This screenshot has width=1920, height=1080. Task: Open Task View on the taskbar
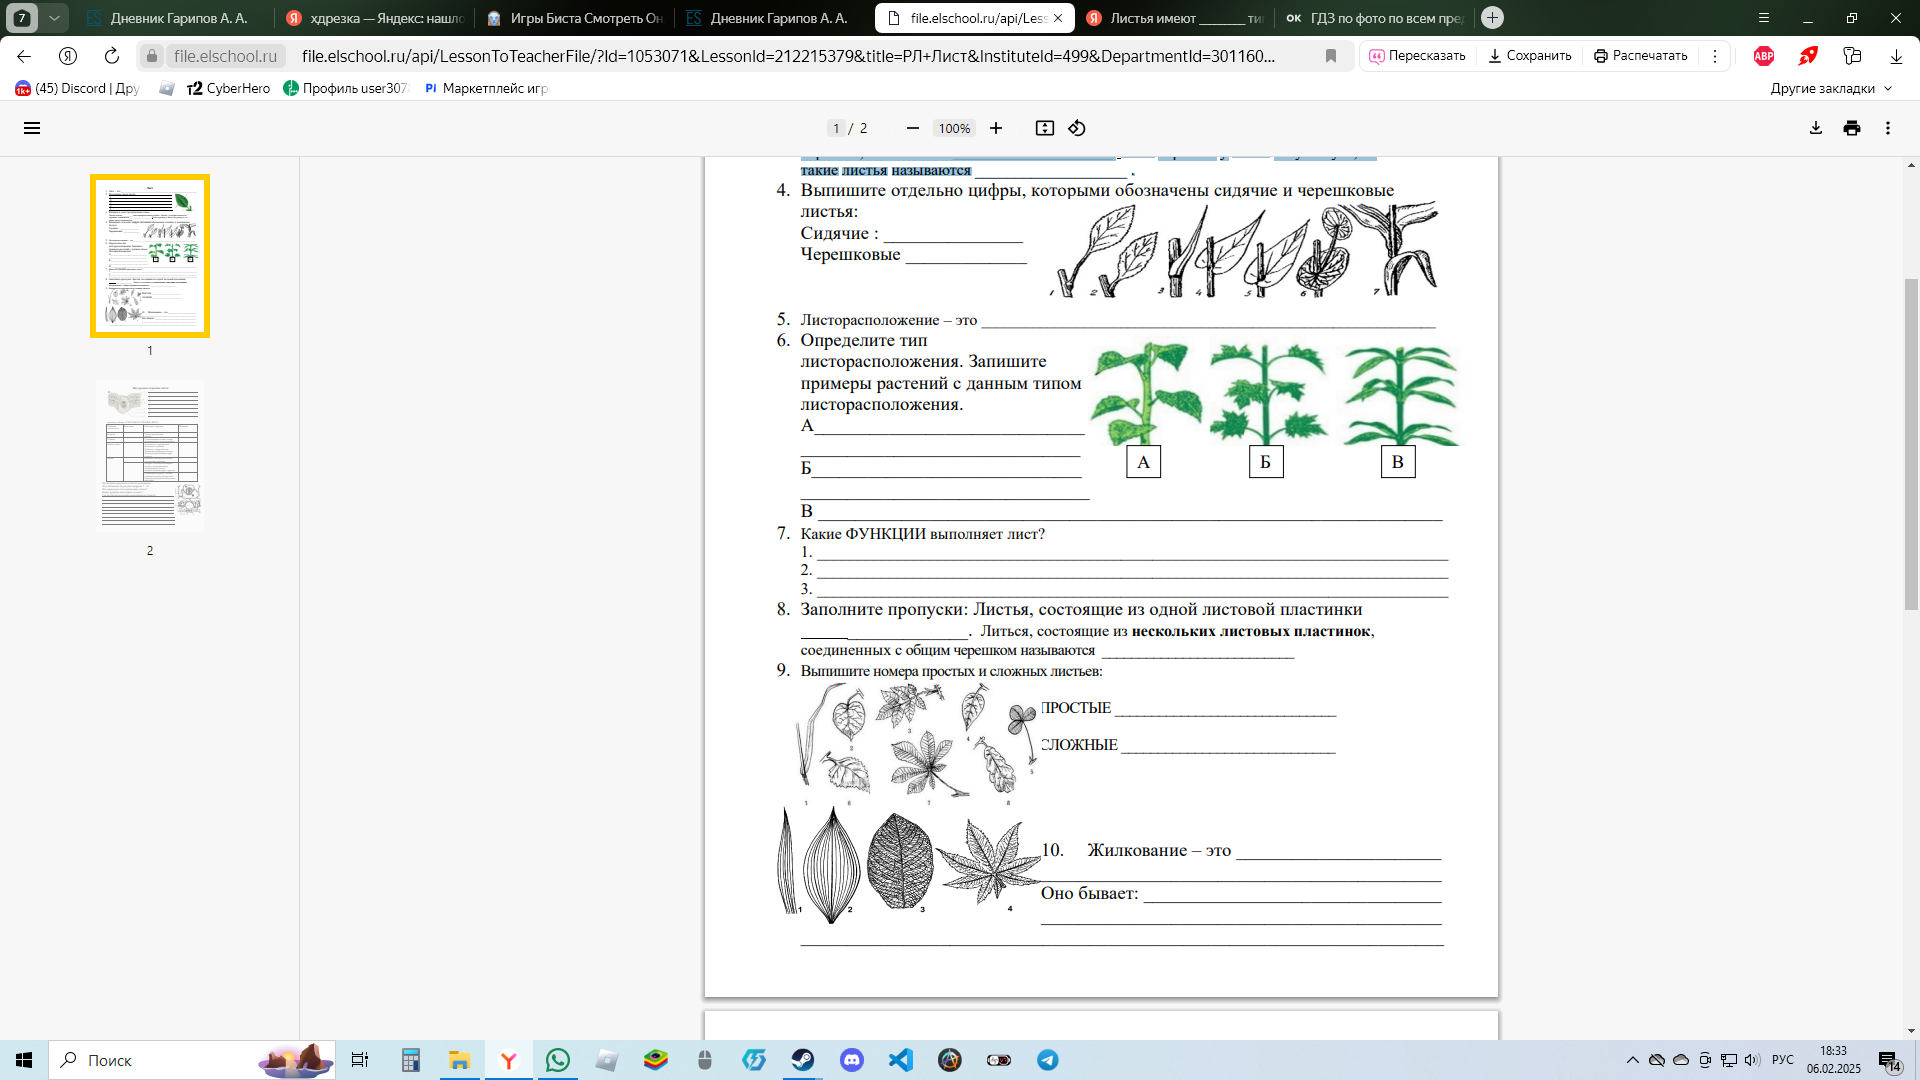pyautogui.click(x=360, y=1060)
